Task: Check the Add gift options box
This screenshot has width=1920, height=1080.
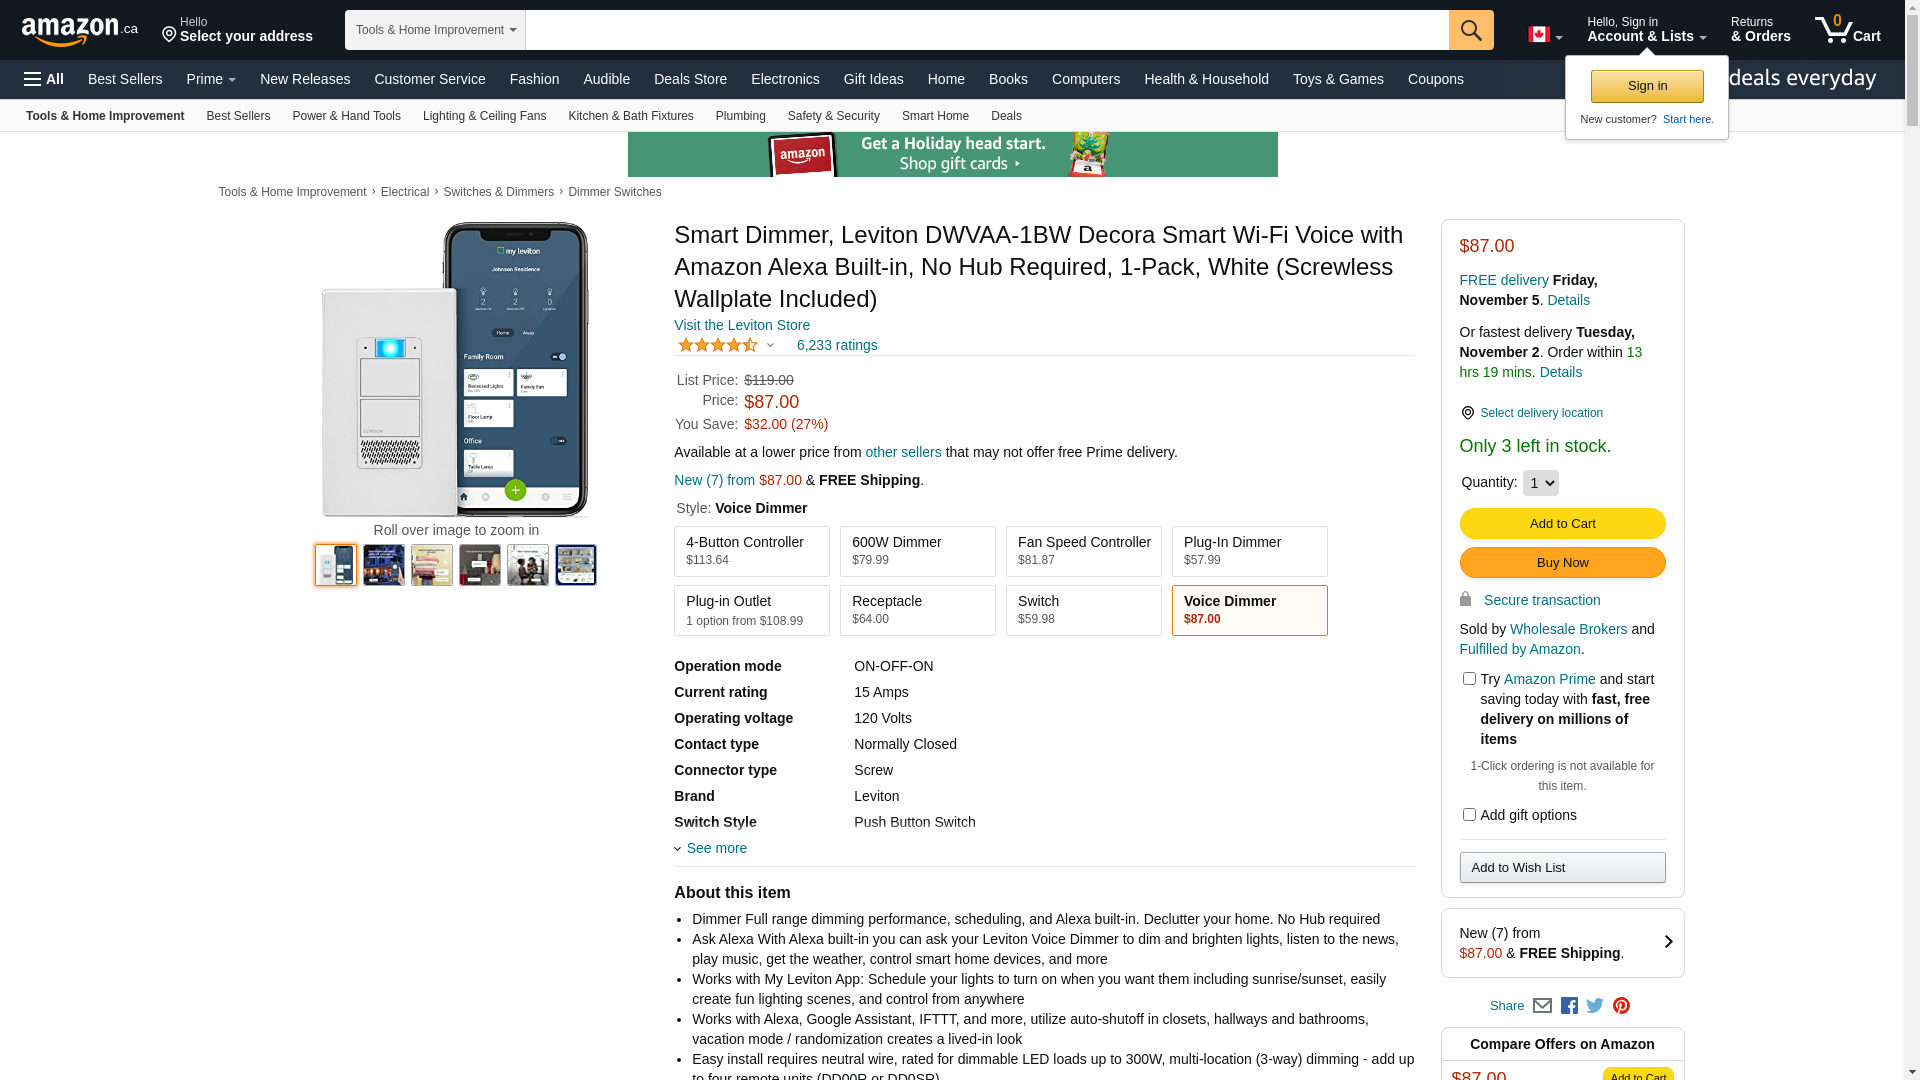Action: pyautogui.click(x=1469, y=815)
